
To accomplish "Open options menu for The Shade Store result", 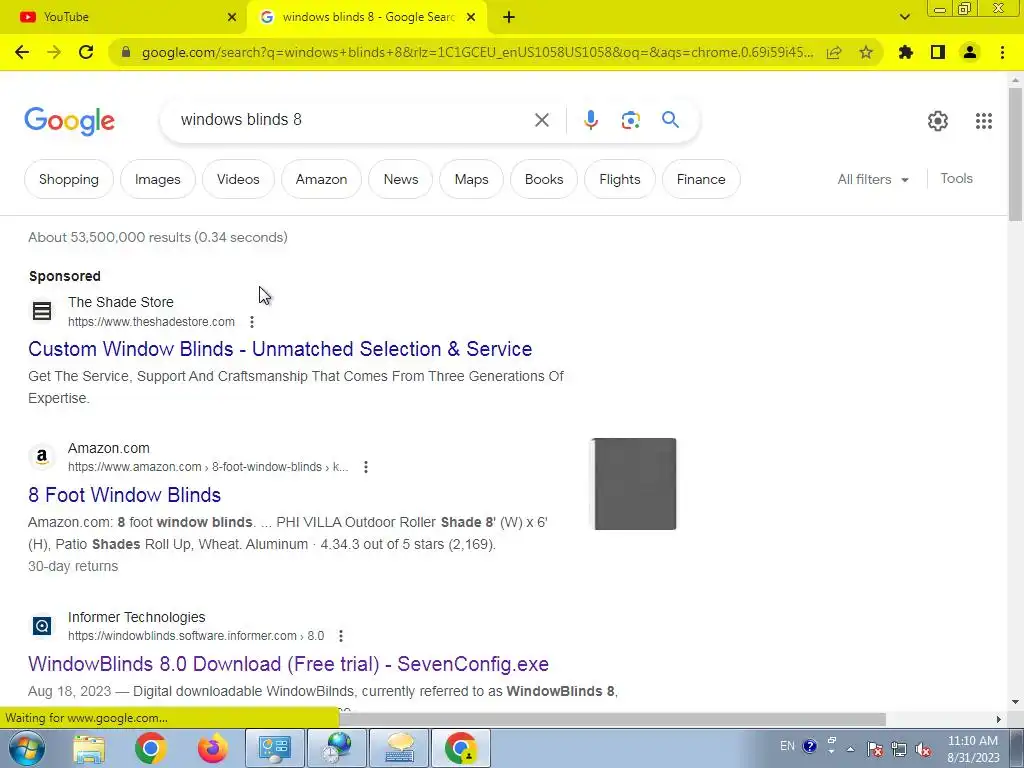I will click(252, 321).
